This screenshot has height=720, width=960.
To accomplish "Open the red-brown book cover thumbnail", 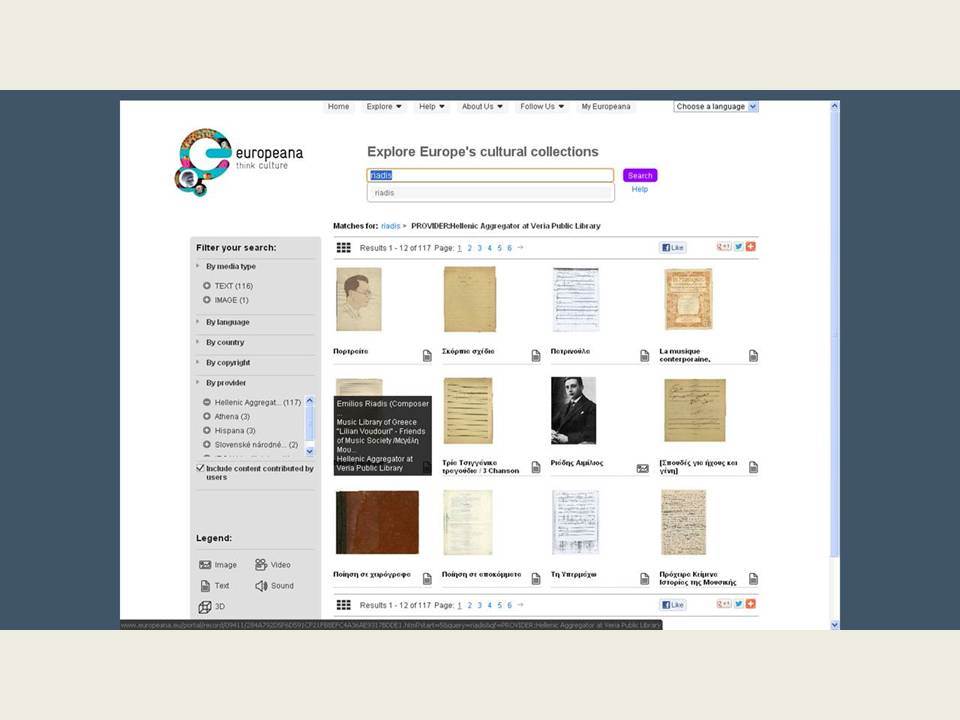I will pyautogui.click(x=378, y=522).
